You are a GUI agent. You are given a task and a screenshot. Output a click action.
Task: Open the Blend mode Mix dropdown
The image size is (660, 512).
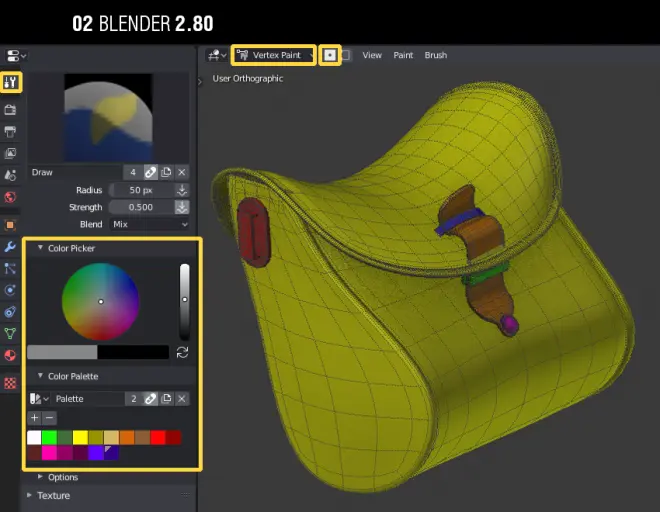pos(149,224)
